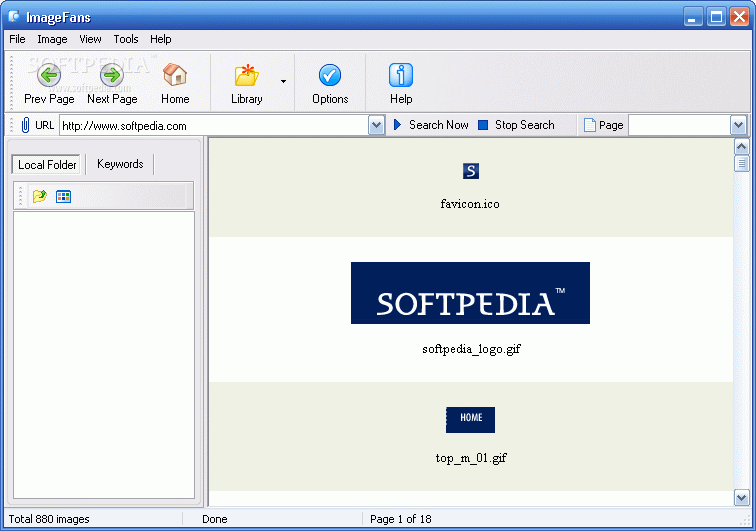This screenshot has height=531, width=756.
Task: Click the thumbnail grid view icon
Action: (63, 196)
